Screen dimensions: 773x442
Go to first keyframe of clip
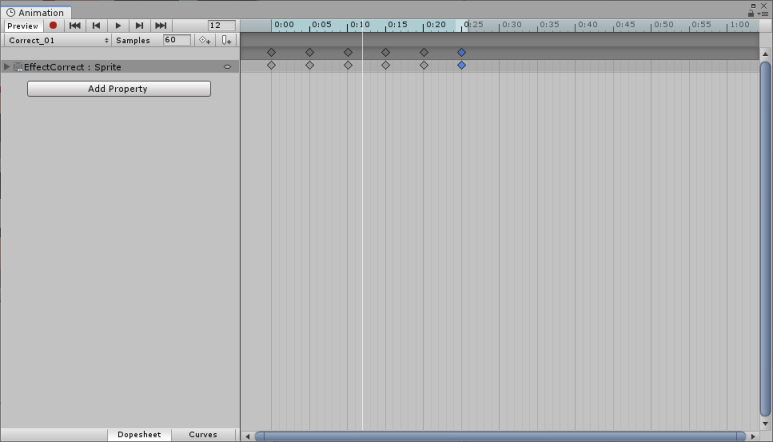click(75, 26)
